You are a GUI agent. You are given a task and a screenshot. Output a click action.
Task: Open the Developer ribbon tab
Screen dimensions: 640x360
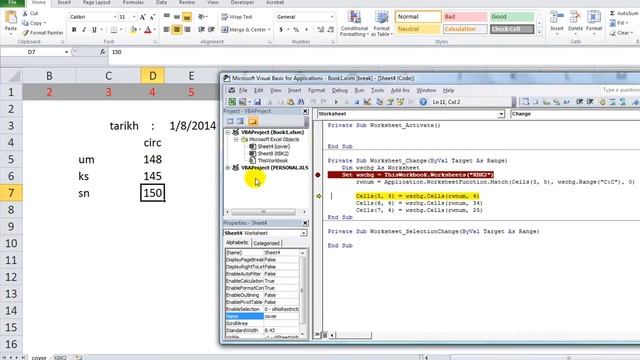coord(242,2)
